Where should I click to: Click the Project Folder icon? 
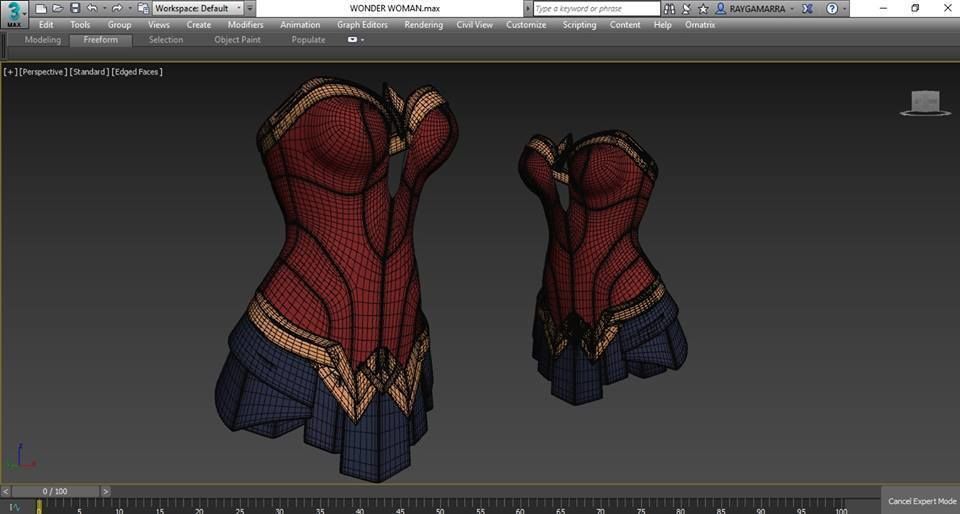pyautogui.click(x=143, y=9)
